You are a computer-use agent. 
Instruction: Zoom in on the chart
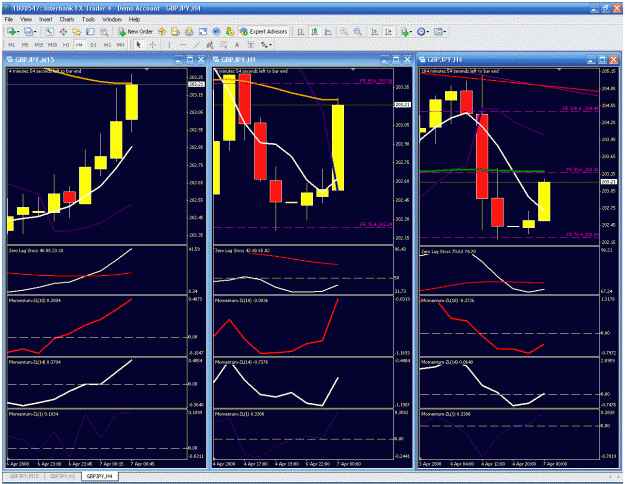coord(344,31)
